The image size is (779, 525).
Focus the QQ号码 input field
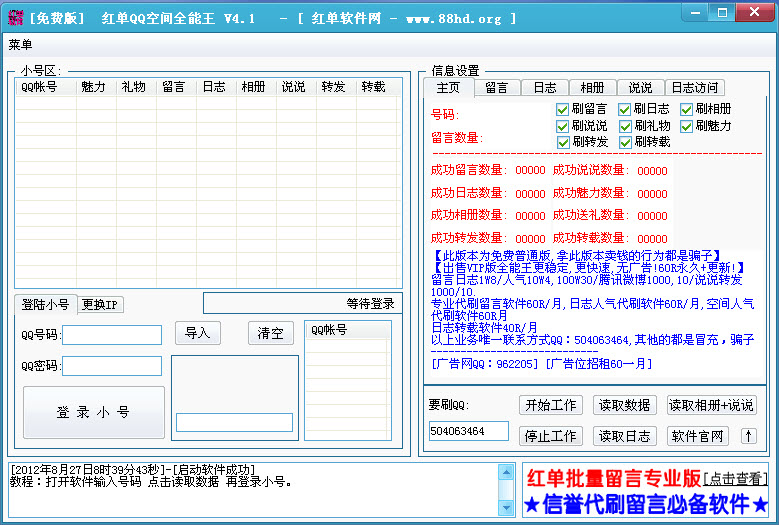coord(112,335)
